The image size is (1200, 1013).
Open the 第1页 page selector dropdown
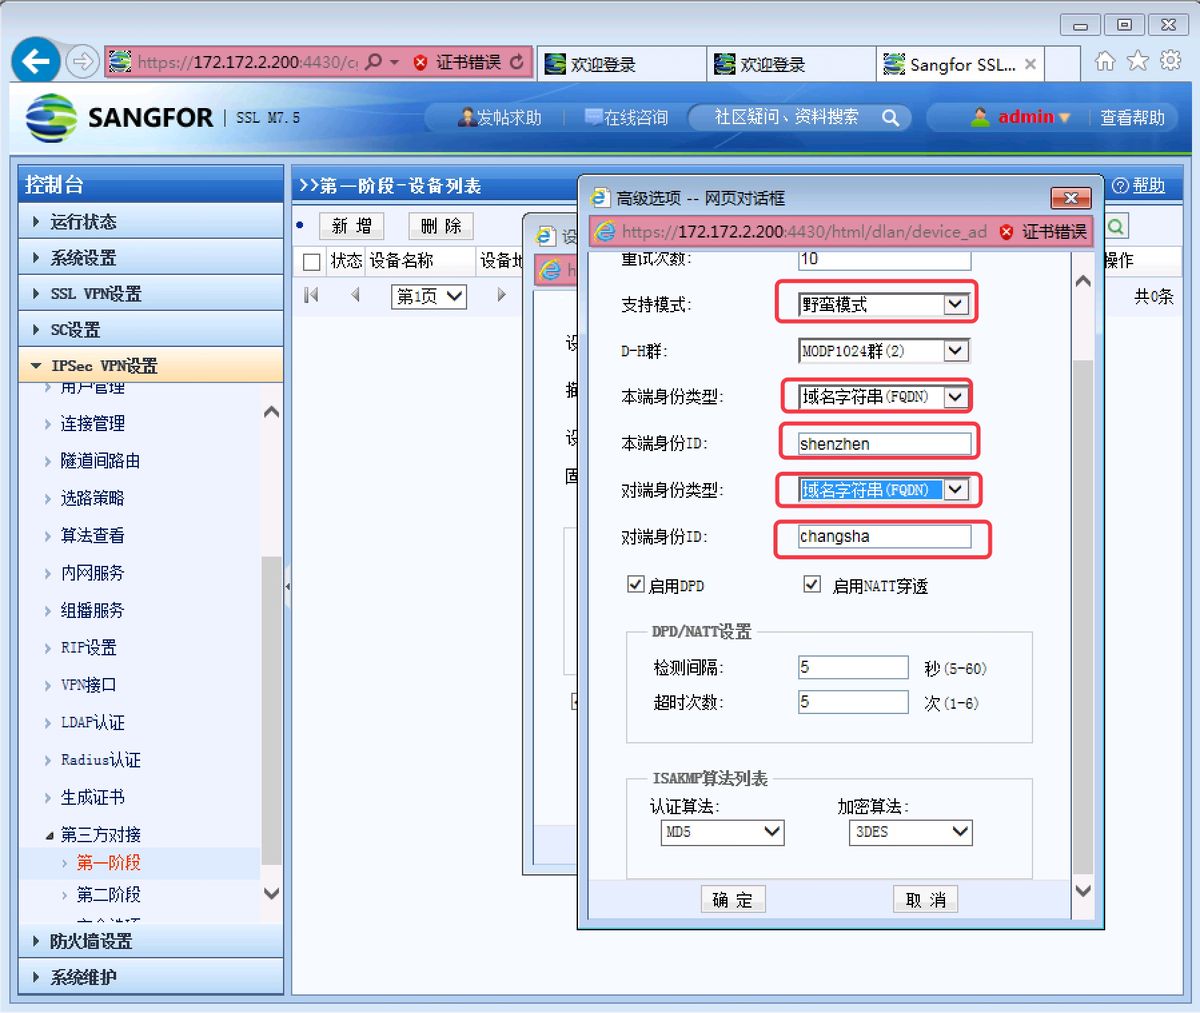click(429, 296)
